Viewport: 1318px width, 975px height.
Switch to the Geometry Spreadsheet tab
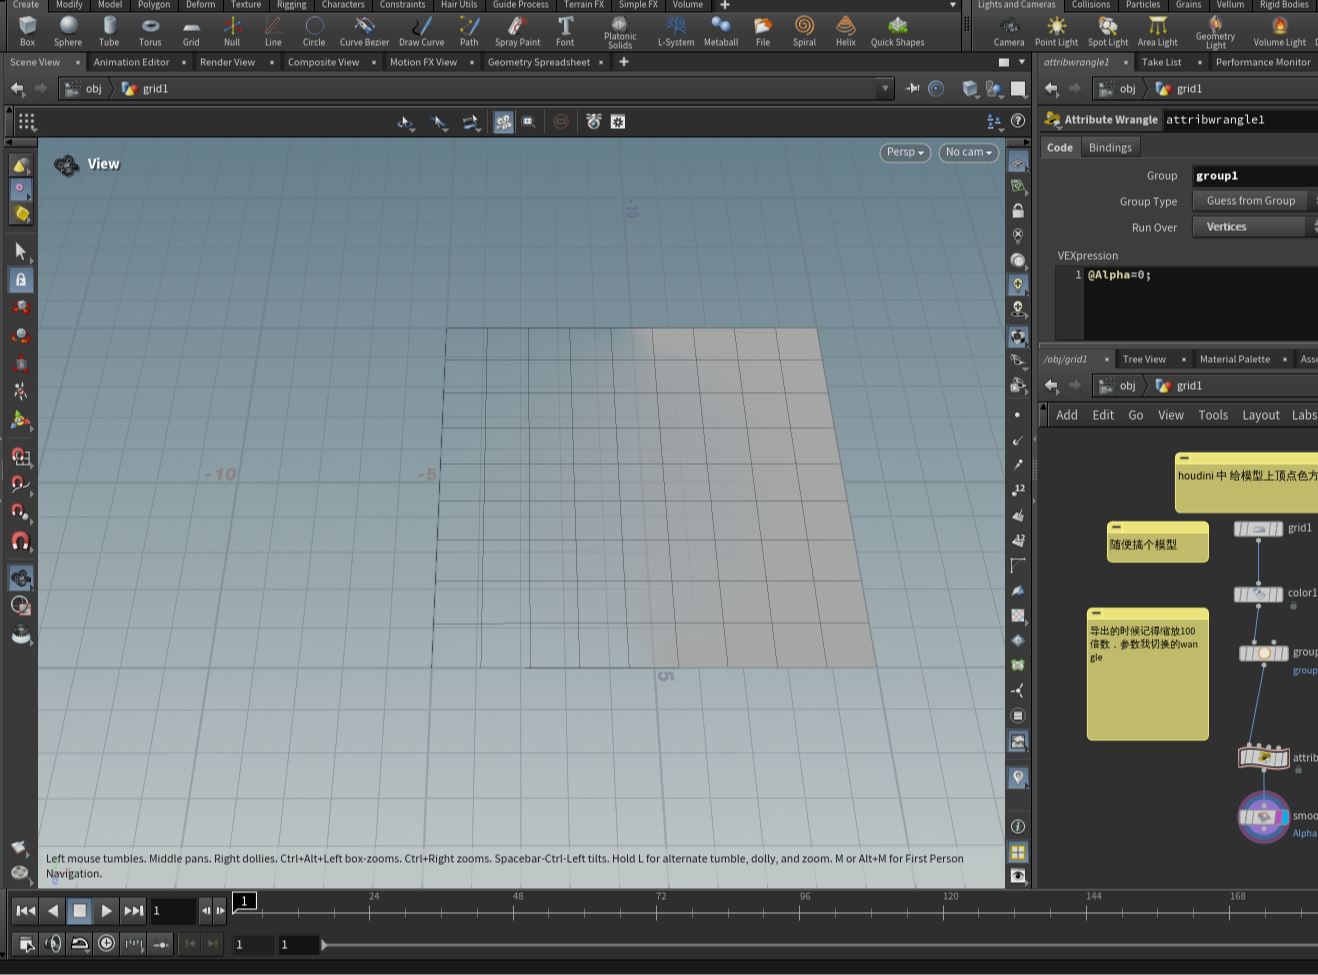(538, 62)
